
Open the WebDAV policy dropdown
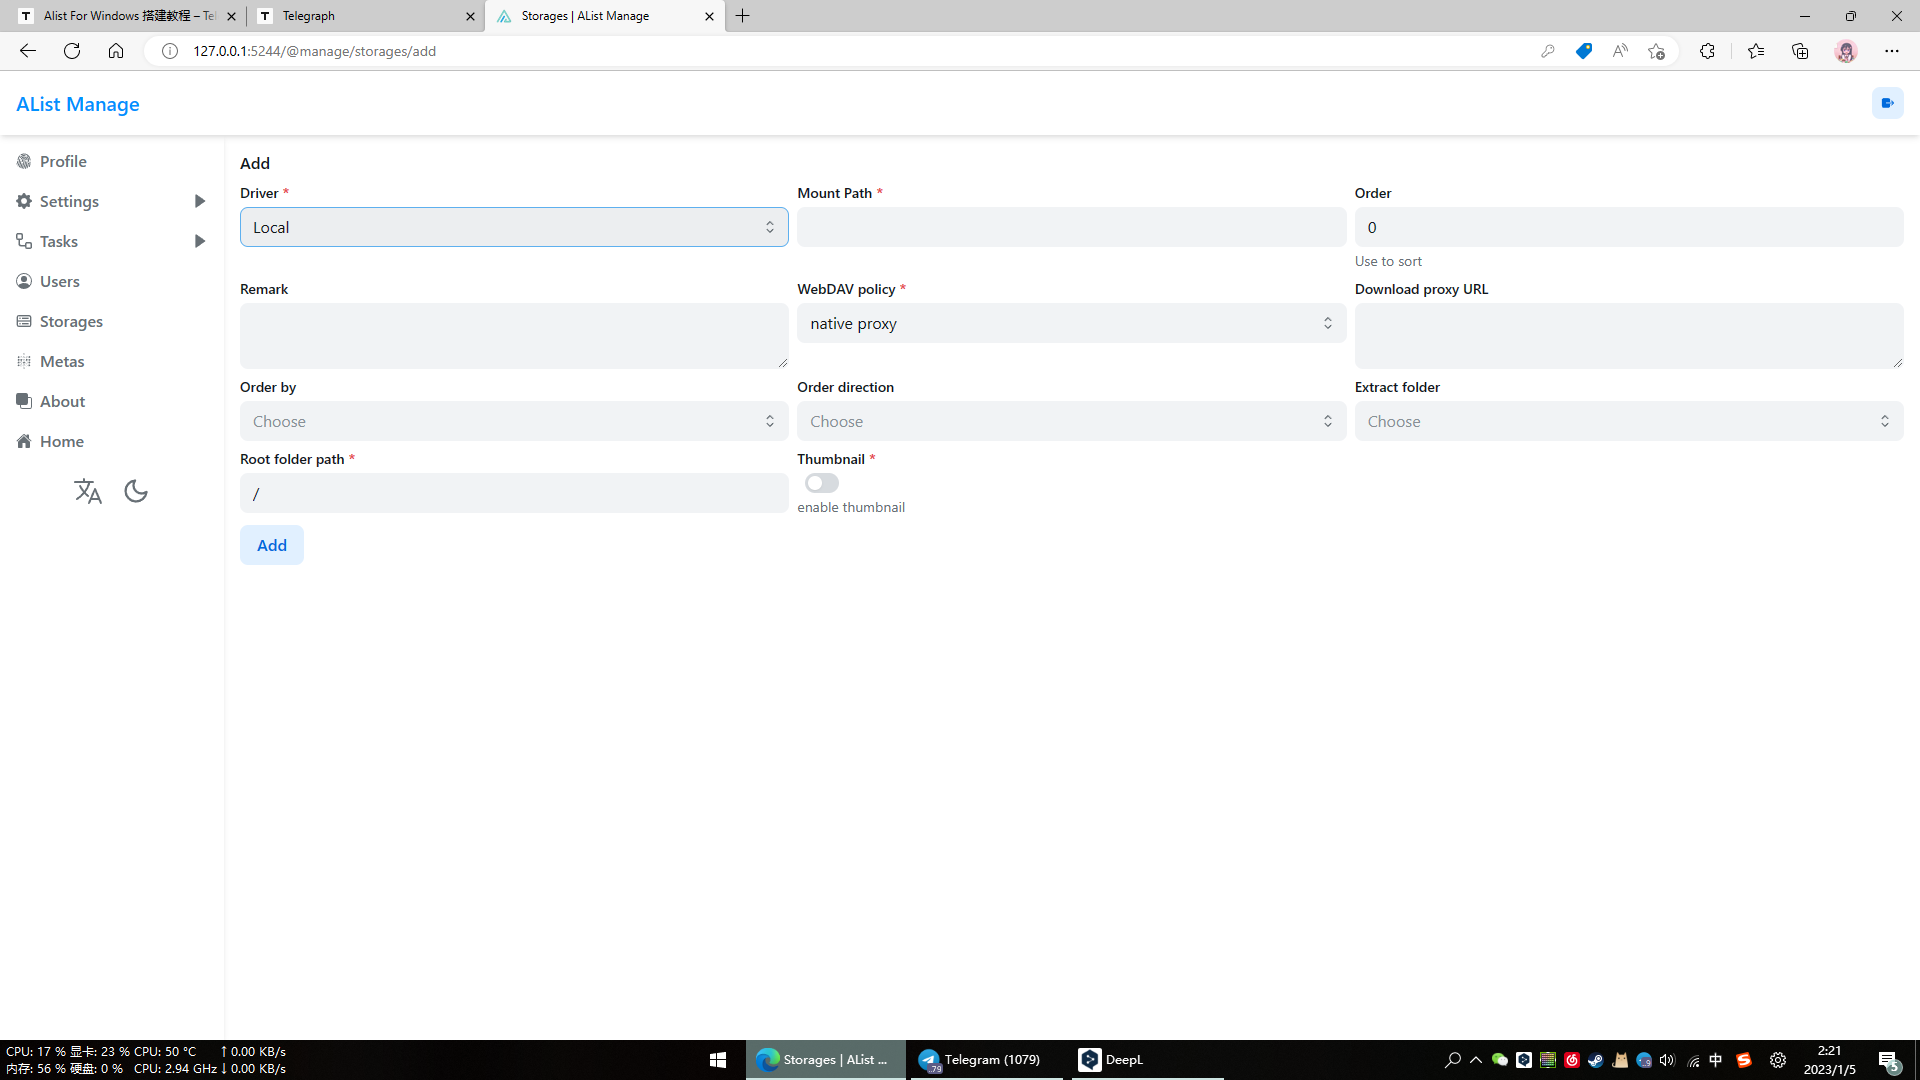pyautogui.click(x=1070, y=323)
